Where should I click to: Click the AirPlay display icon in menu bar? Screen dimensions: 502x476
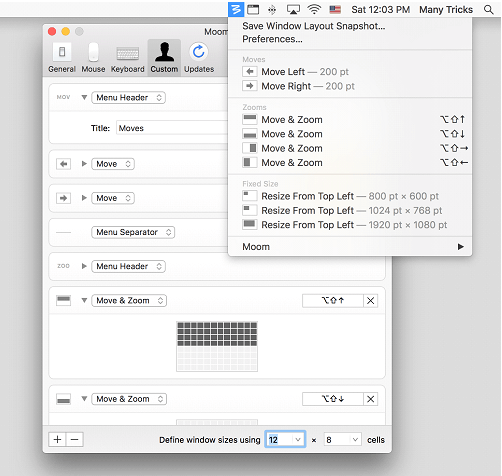pos(293,10)
